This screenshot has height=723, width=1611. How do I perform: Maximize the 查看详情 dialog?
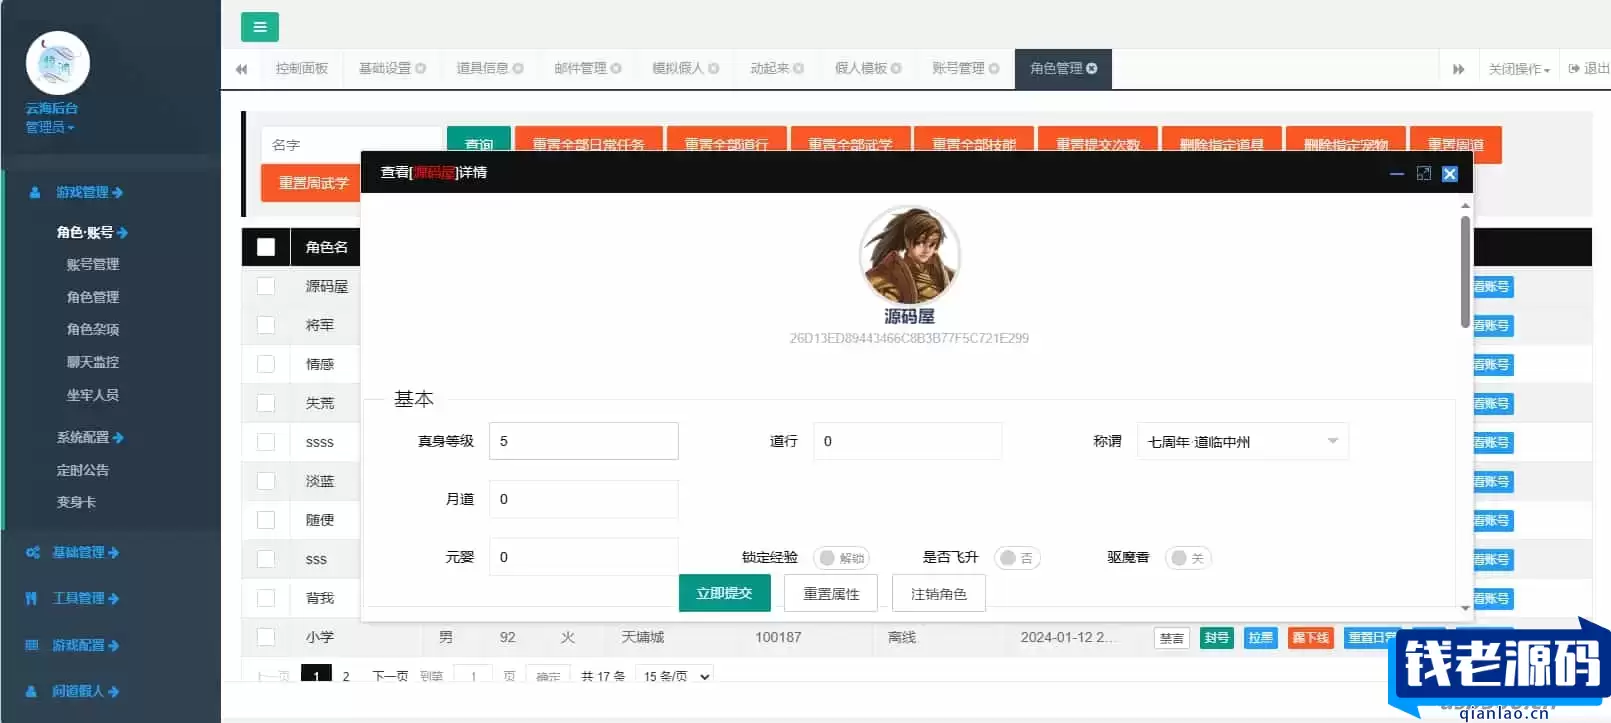[x=1424, y=174]
